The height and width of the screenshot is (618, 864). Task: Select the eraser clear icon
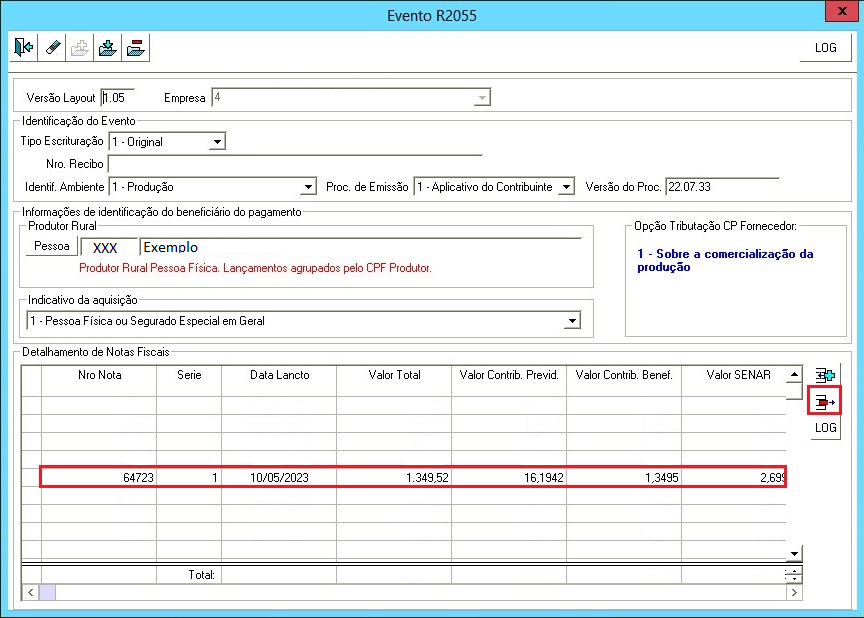(52, 47)
